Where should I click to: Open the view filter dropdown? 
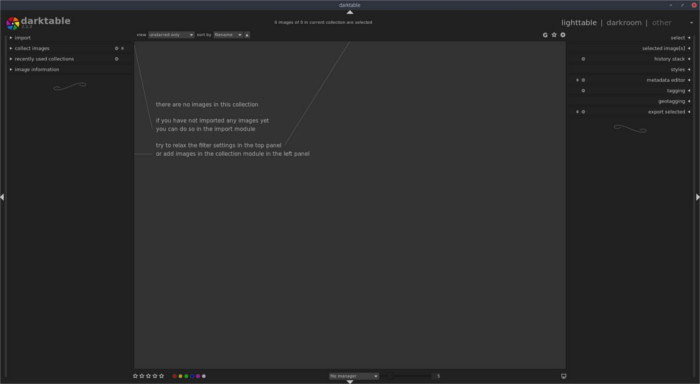pyautogui.click(x=171, y=35)
